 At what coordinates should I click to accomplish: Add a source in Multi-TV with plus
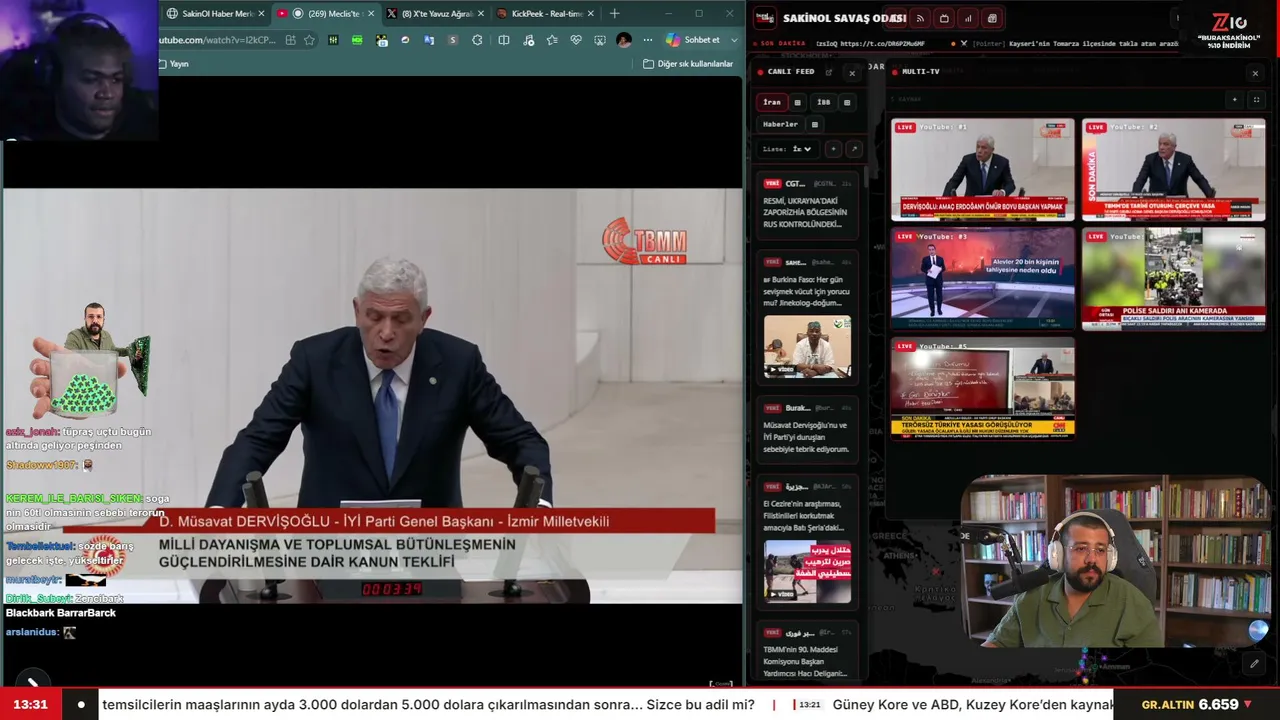click(x=1234, y=100)
